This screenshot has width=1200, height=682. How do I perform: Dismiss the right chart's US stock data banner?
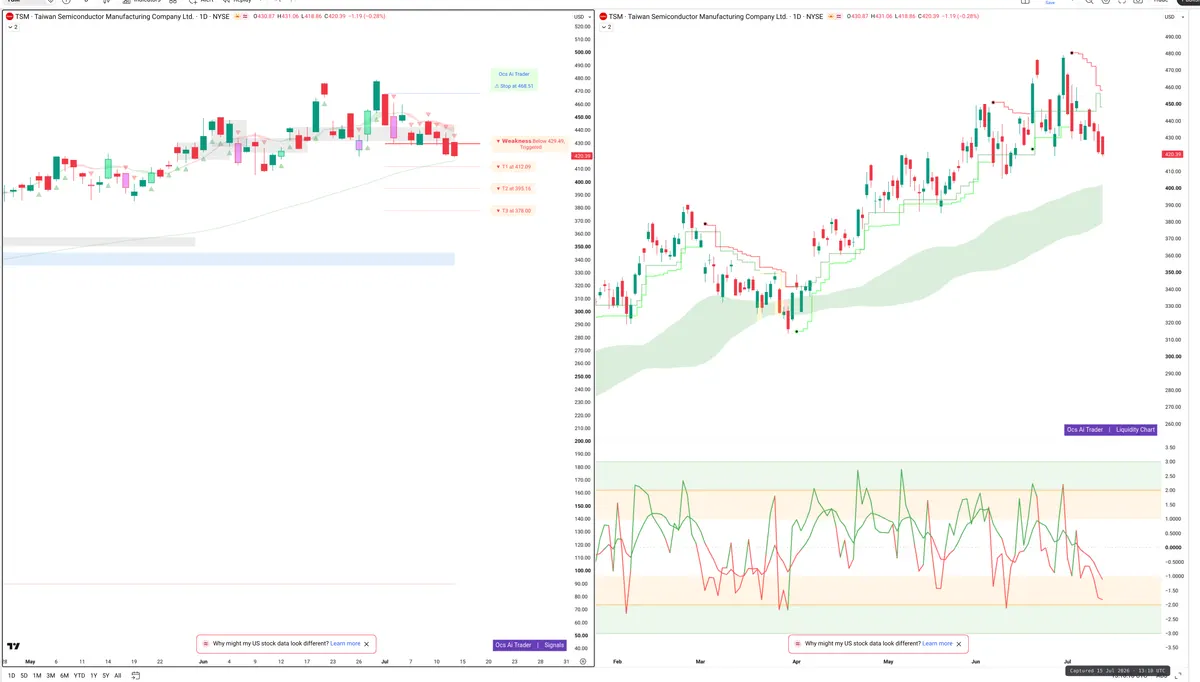958,644
